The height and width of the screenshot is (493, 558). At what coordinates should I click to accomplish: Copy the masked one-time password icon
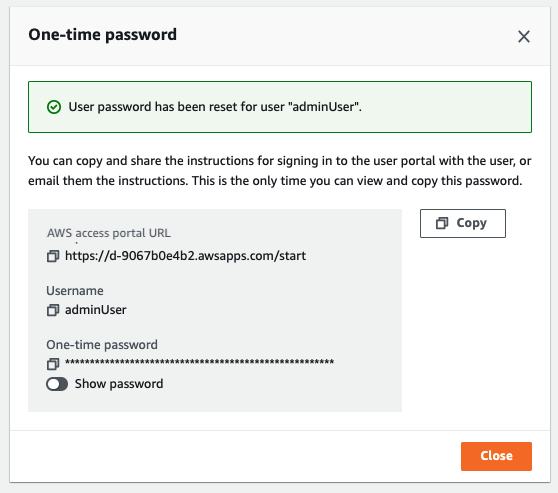53,364
